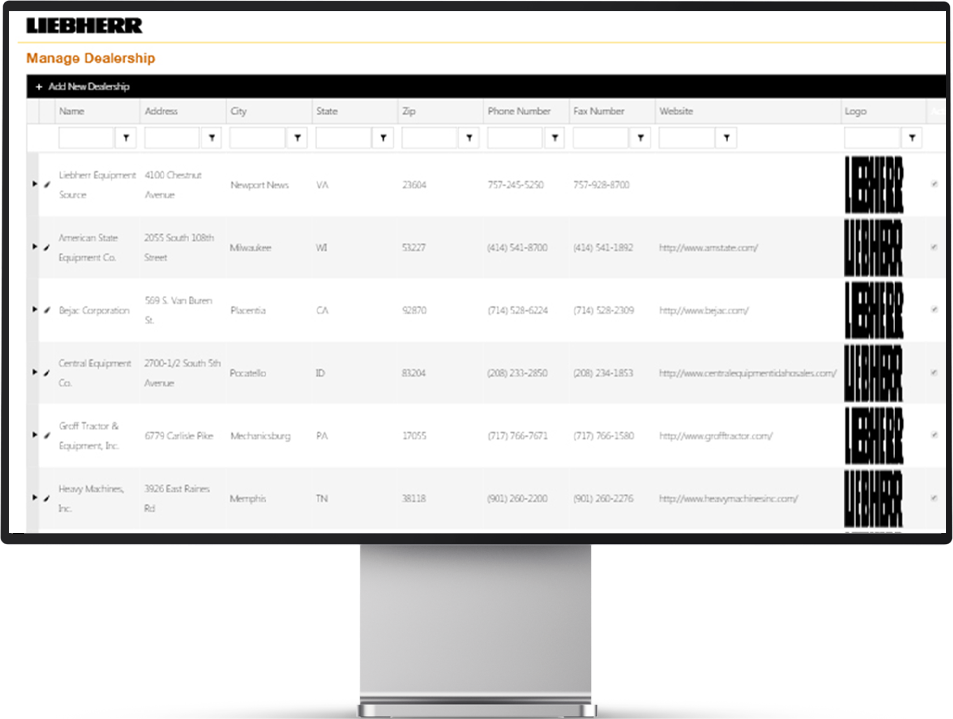Edit the Central Equipment Co. entry

point(46,372)
